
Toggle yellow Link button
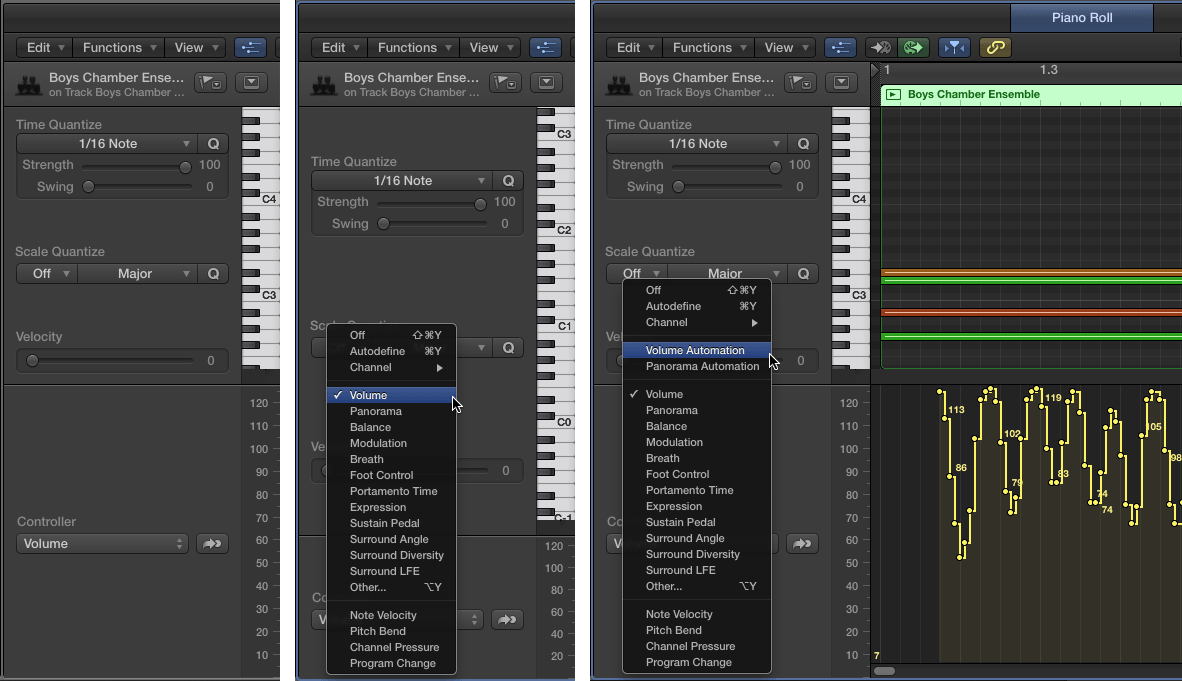(x=995, y=48)
